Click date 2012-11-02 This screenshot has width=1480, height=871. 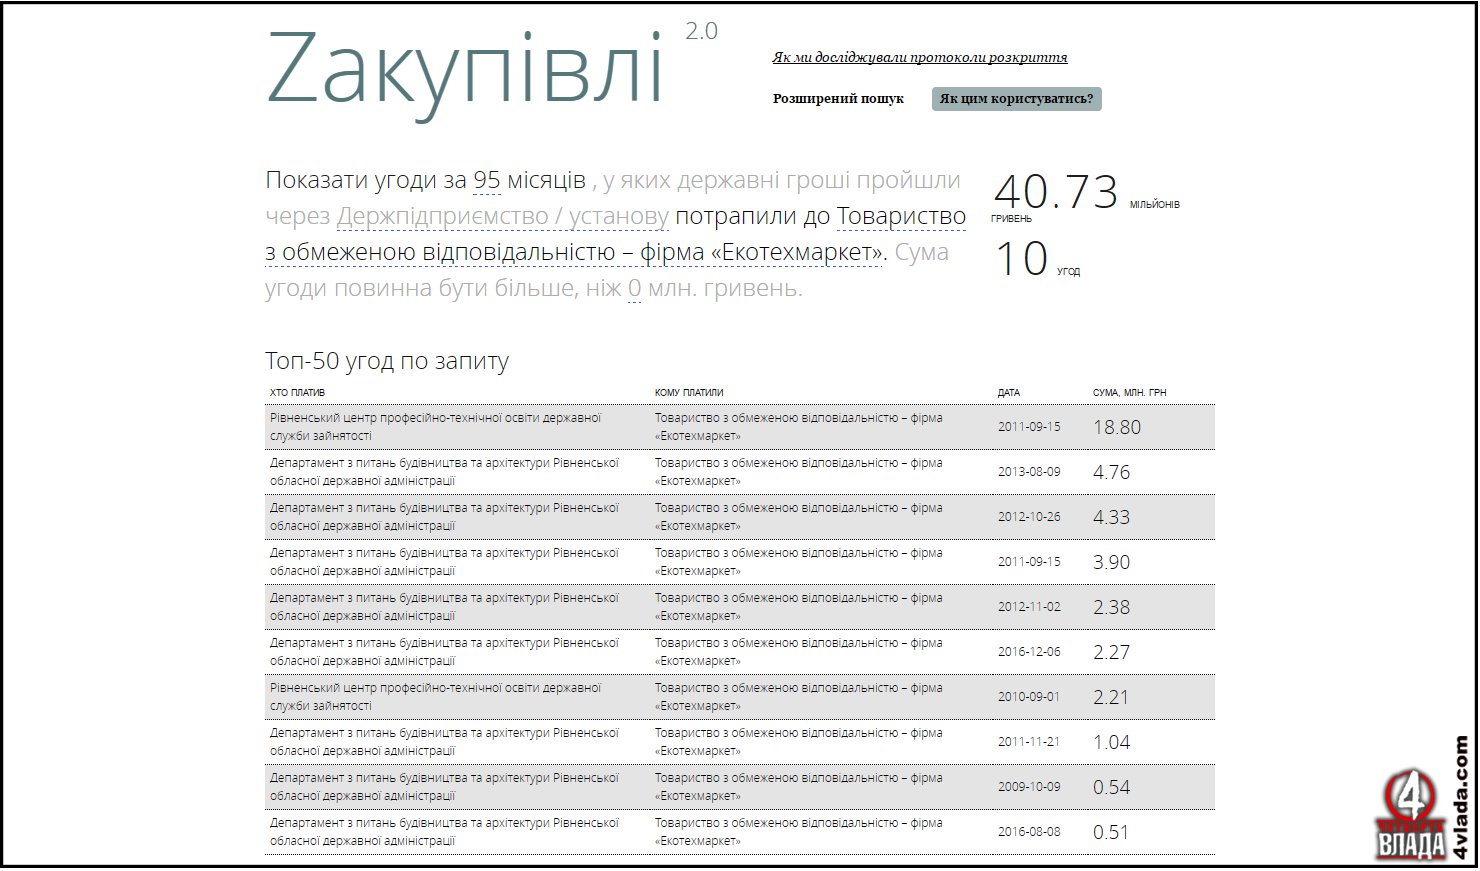[x=1029, y=607]
